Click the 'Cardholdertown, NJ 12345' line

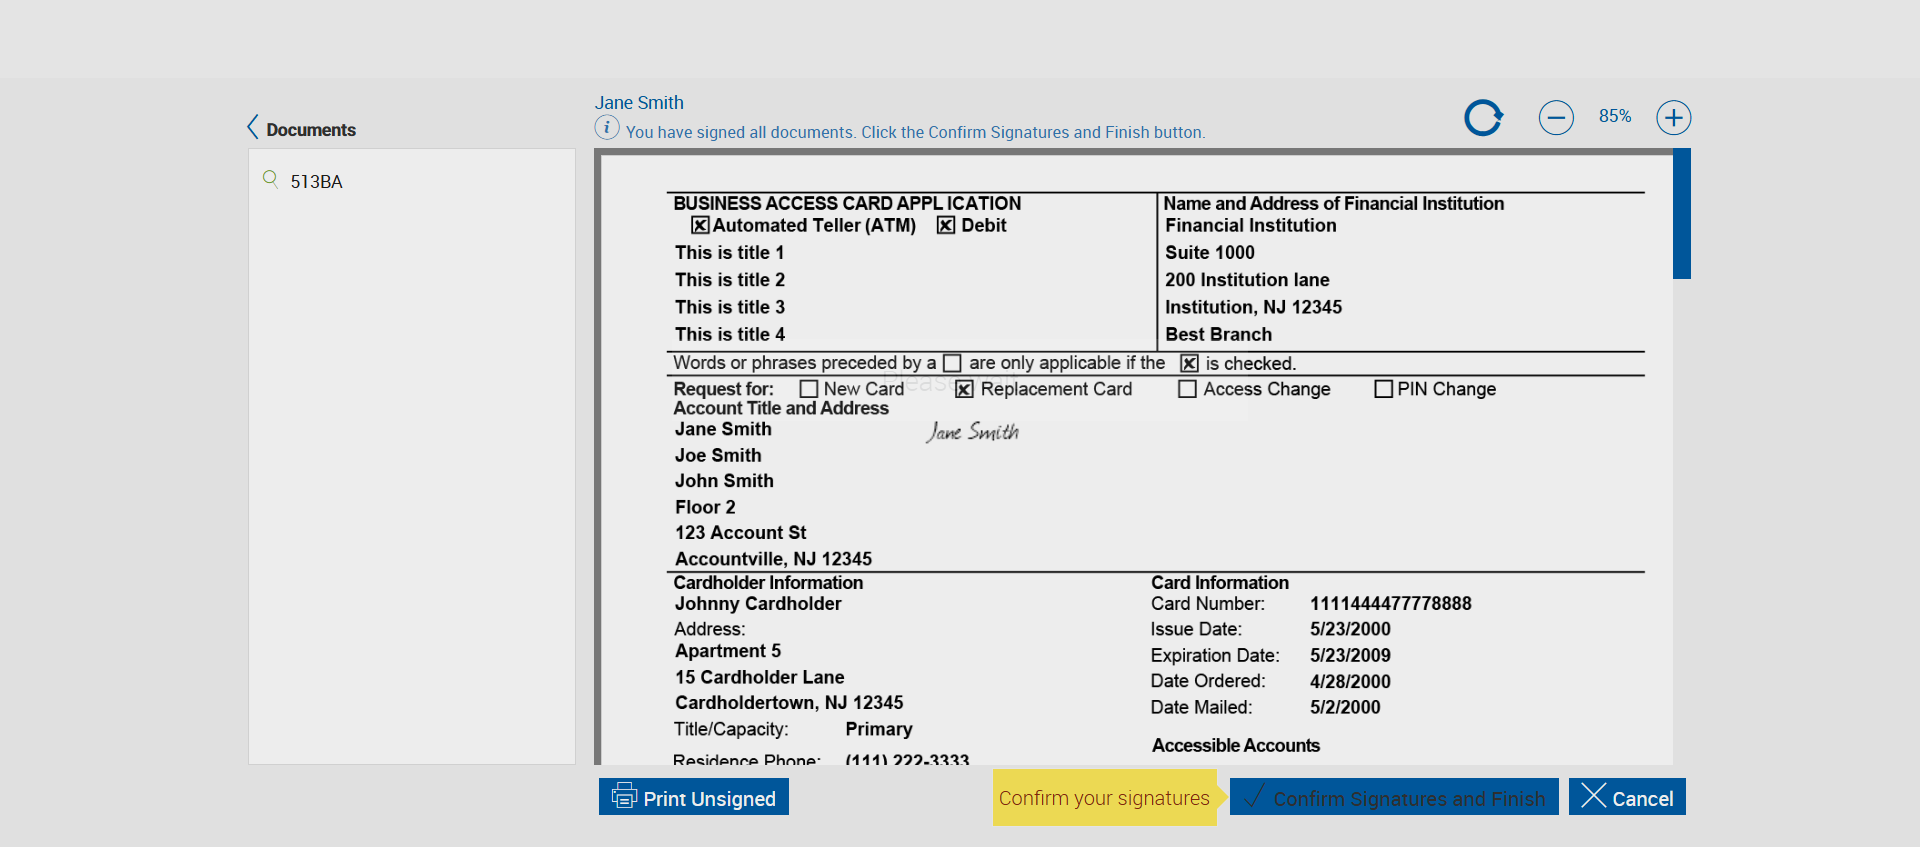coord(789,703)
